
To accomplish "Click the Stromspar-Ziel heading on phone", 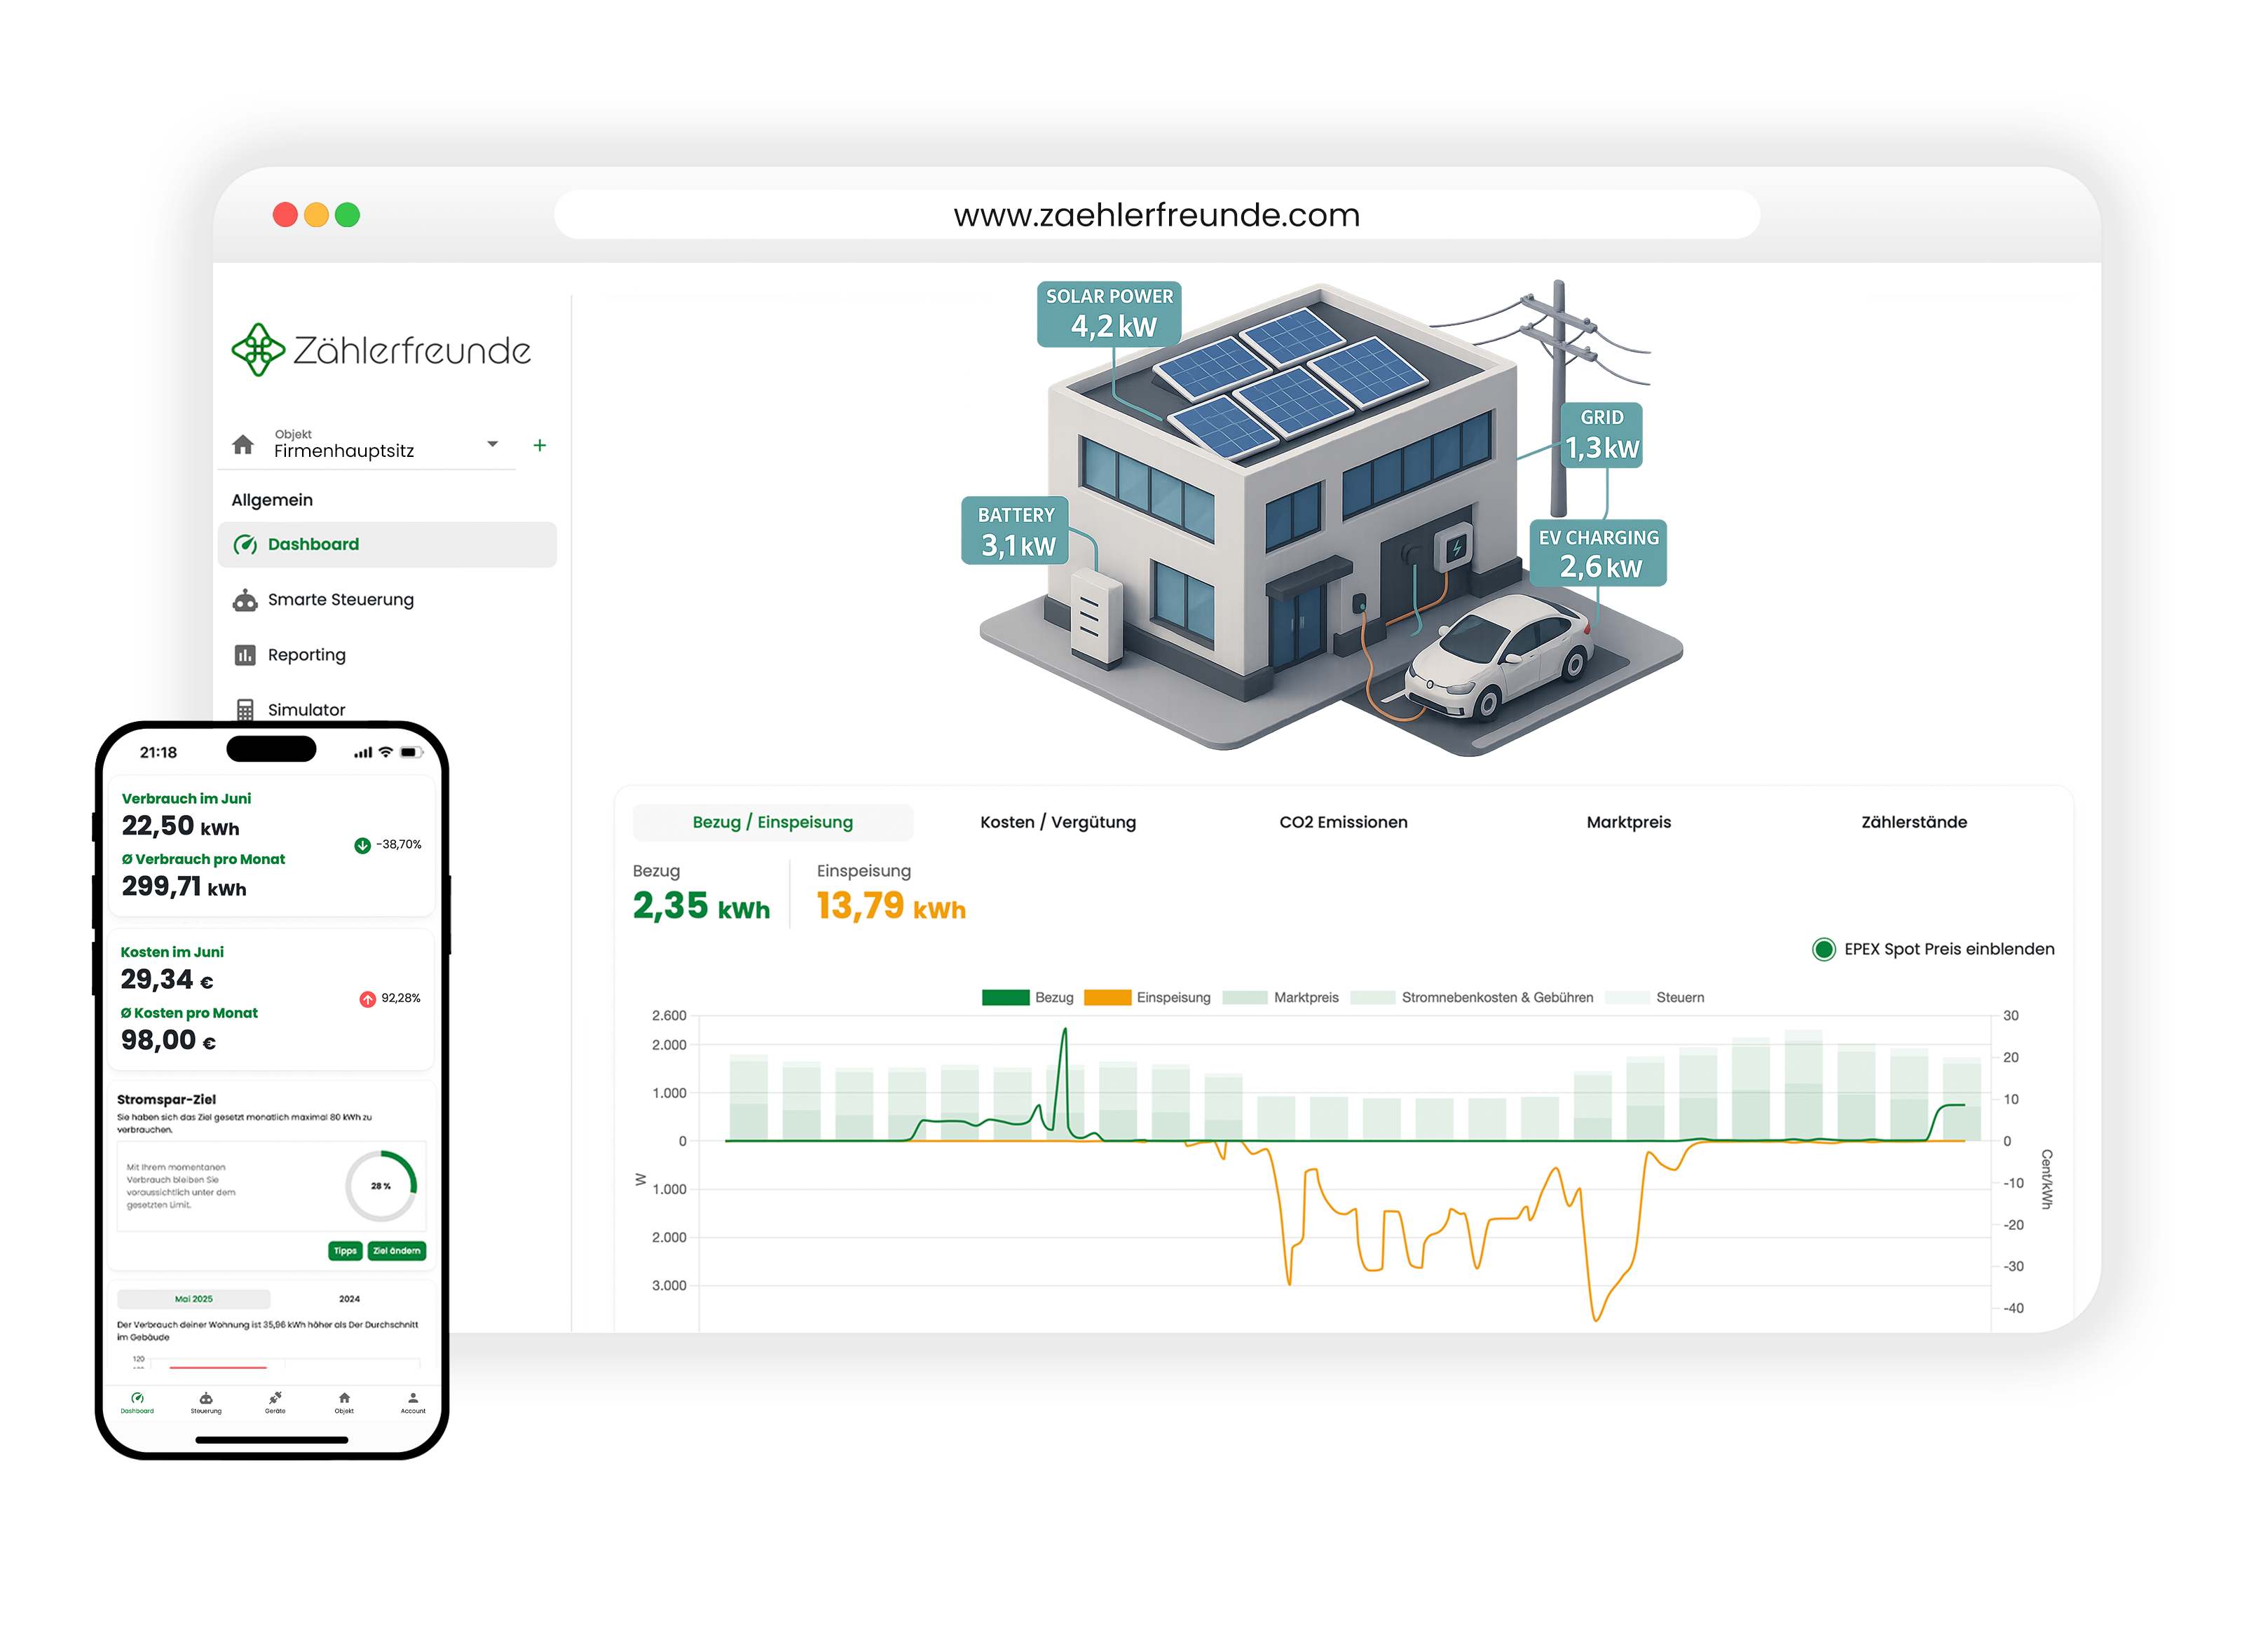I will [x=166, y=1099].
